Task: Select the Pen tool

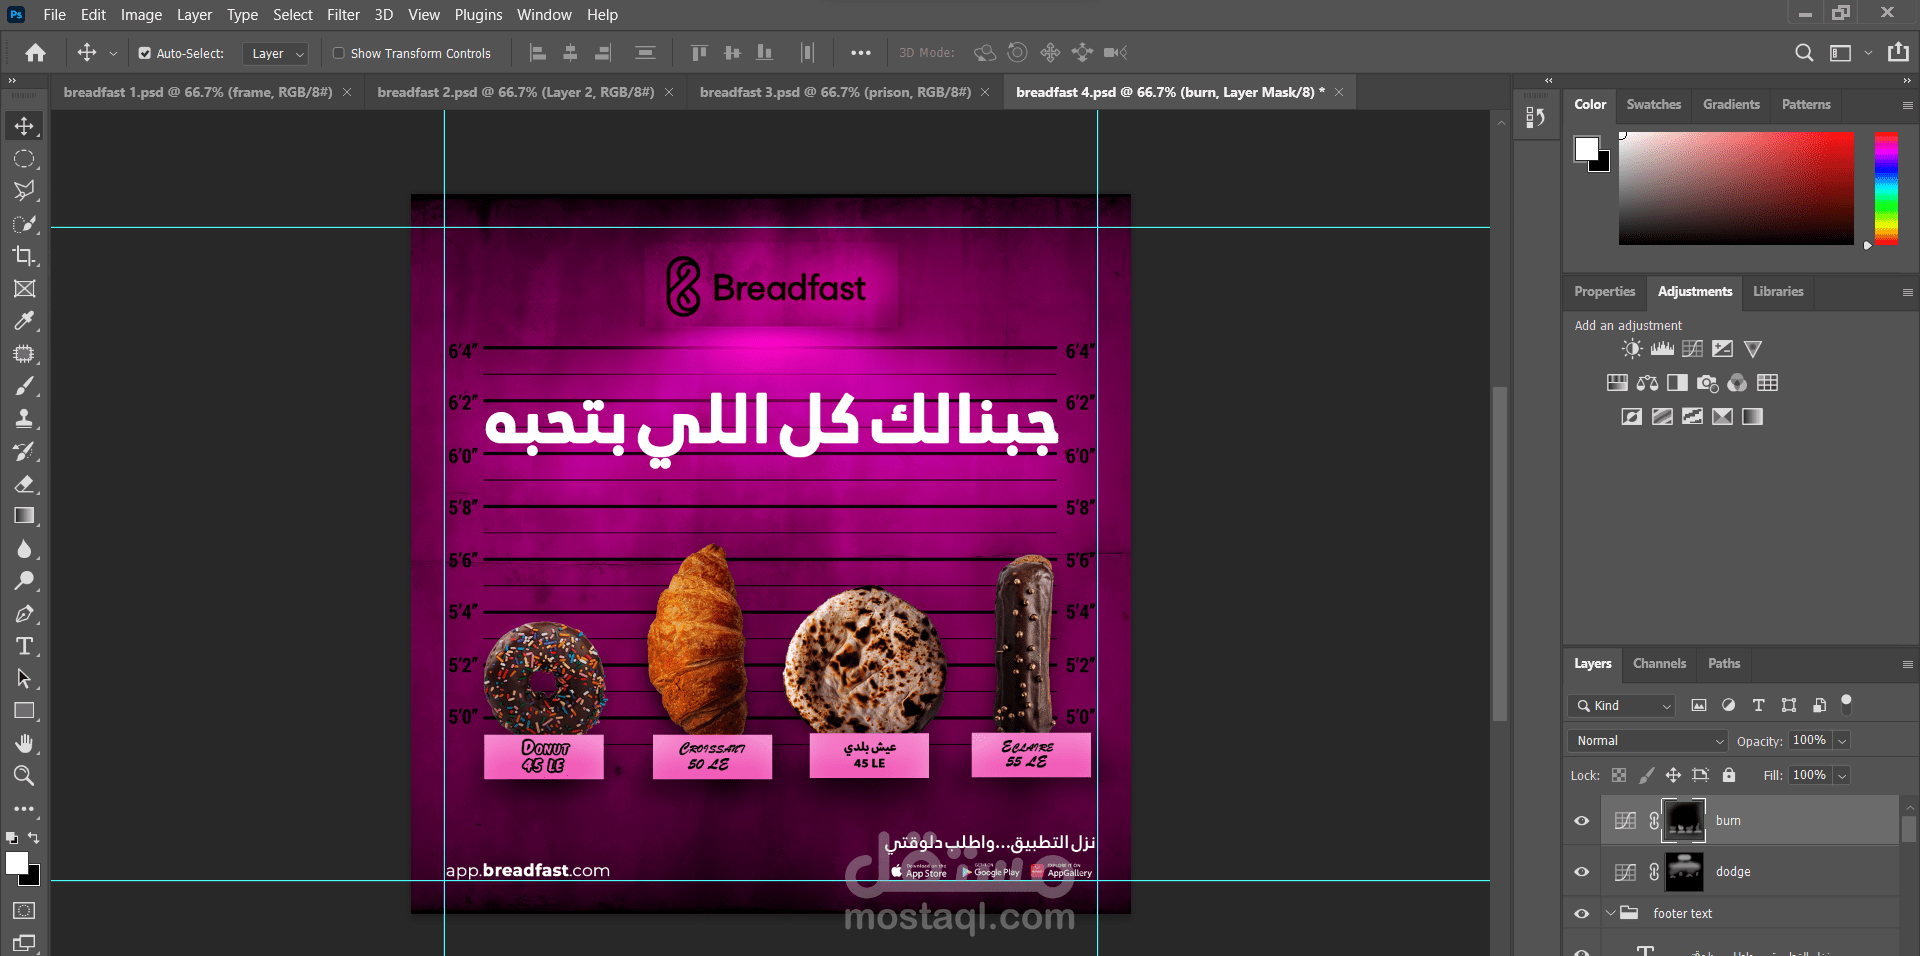Action: [x=24, y=614]
